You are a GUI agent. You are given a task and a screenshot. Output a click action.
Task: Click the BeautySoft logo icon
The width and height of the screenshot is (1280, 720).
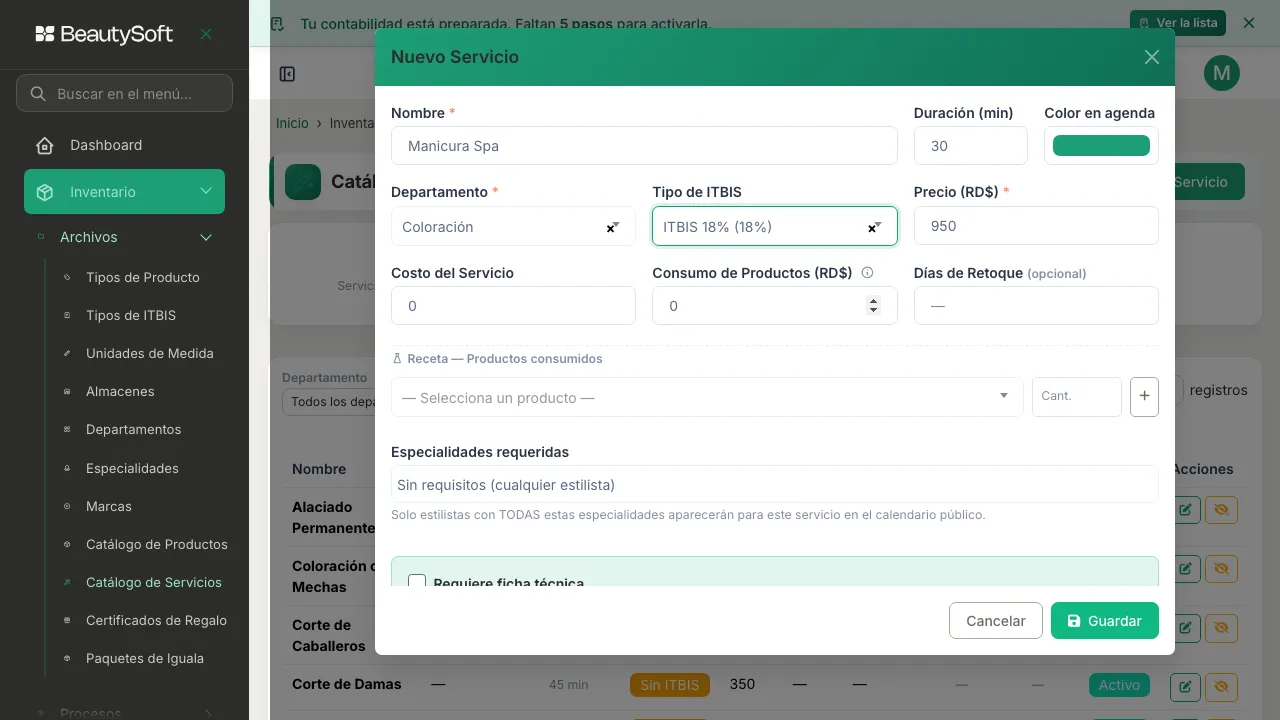44,34
